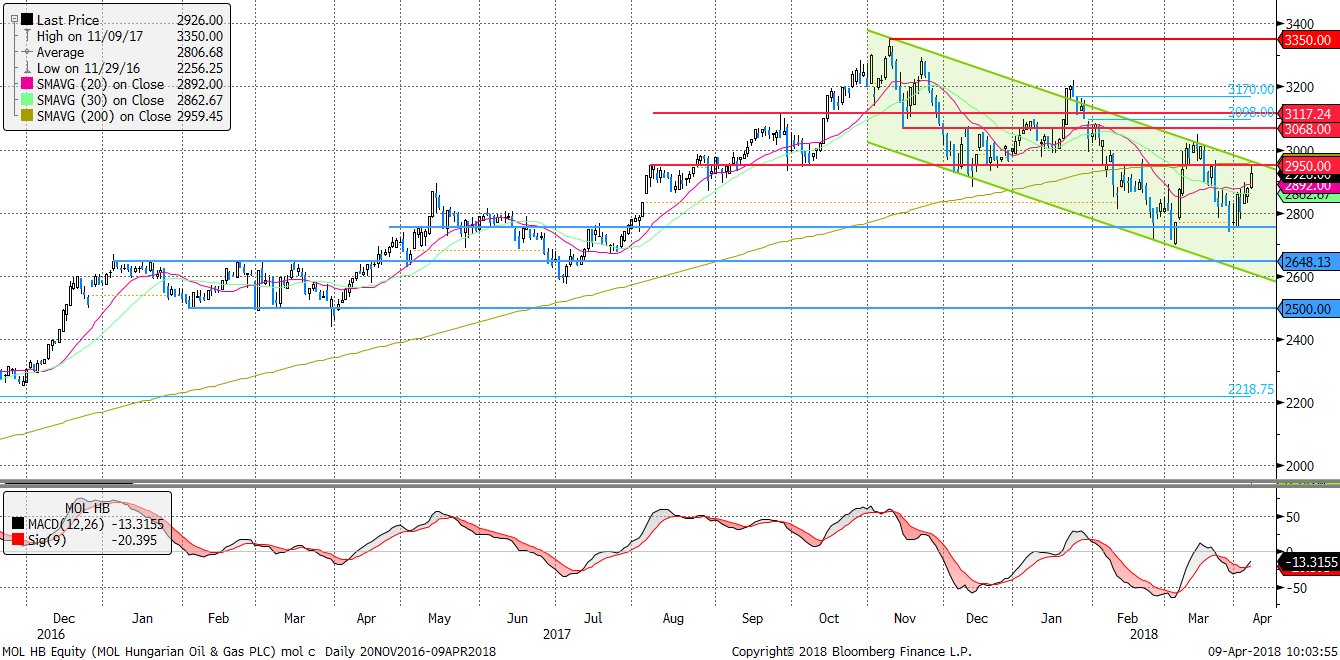Click the legend value 2806.68
This screenshot has height=660, width=1340.
coord(198,52)
